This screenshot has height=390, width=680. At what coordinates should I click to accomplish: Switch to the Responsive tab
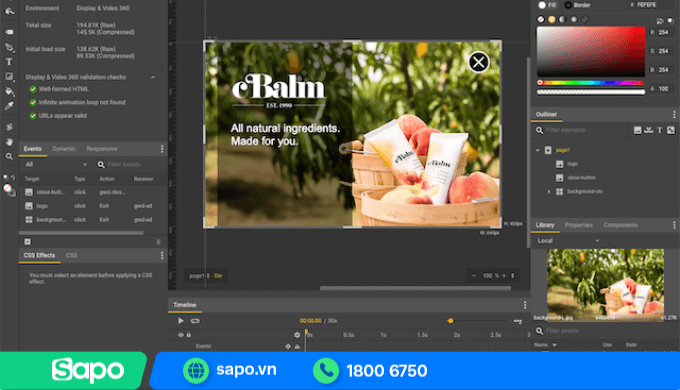(102, 149)
